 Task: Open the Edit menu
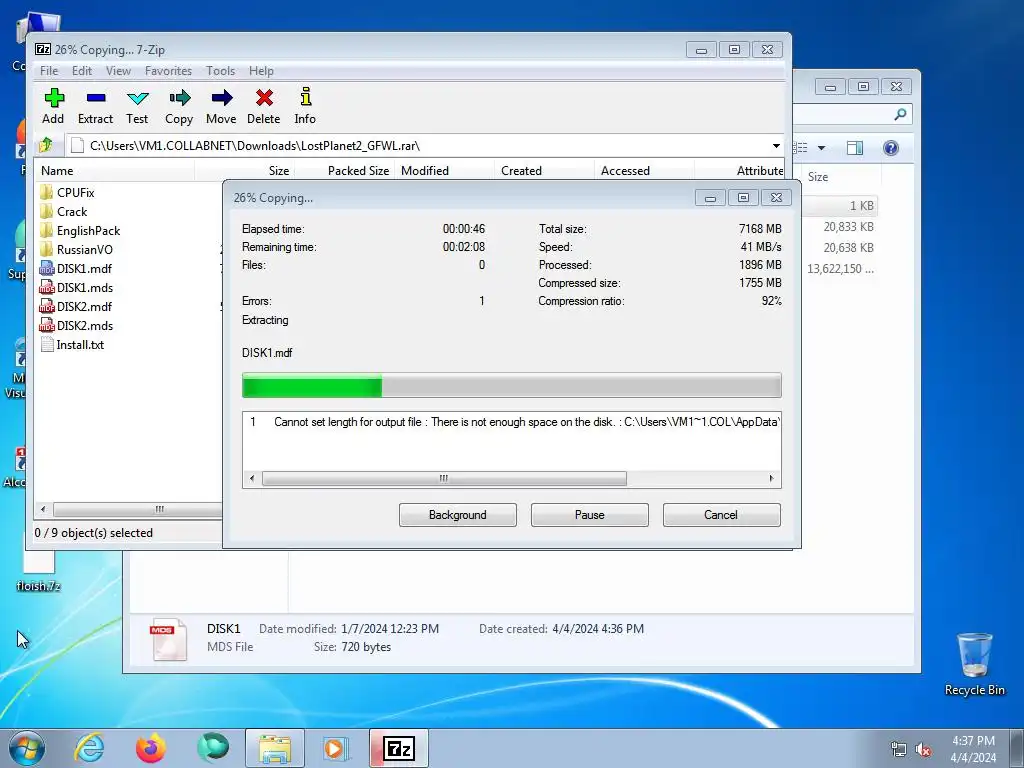[82, 71]
